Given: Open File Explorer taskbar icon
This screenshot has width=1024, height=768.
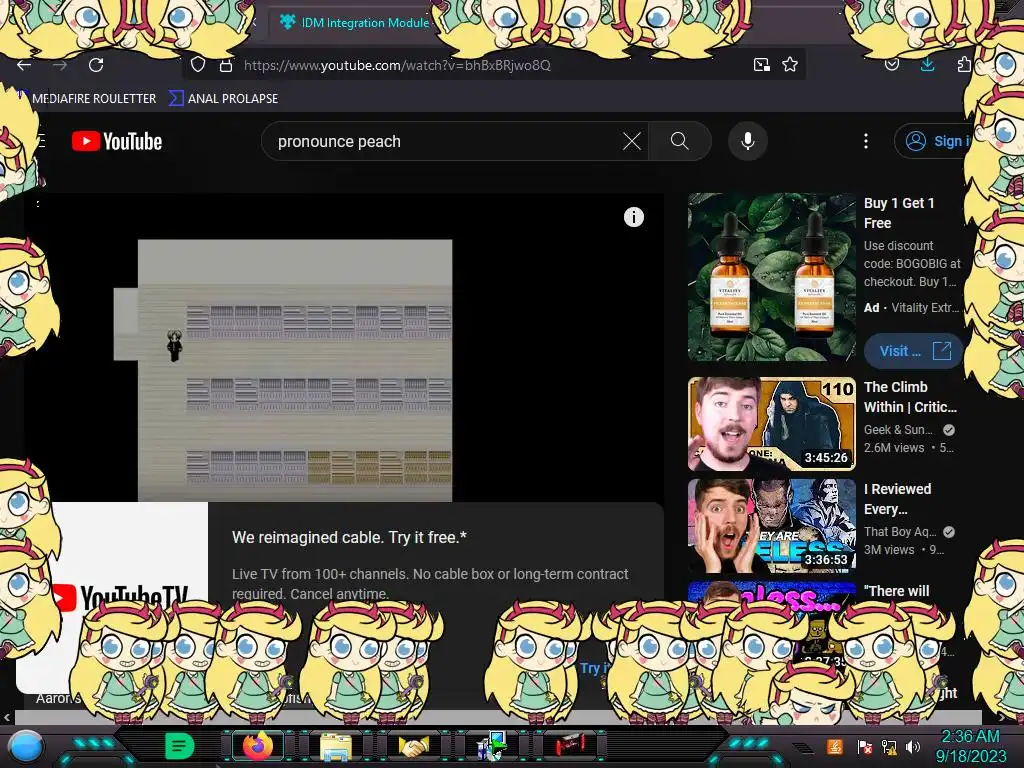Looking at the screenshot, I should tap(336, 746).
